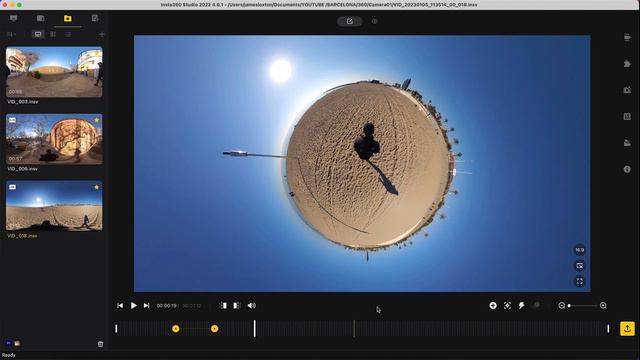
Task: Skip to the next frame
Action: [147, 305]
